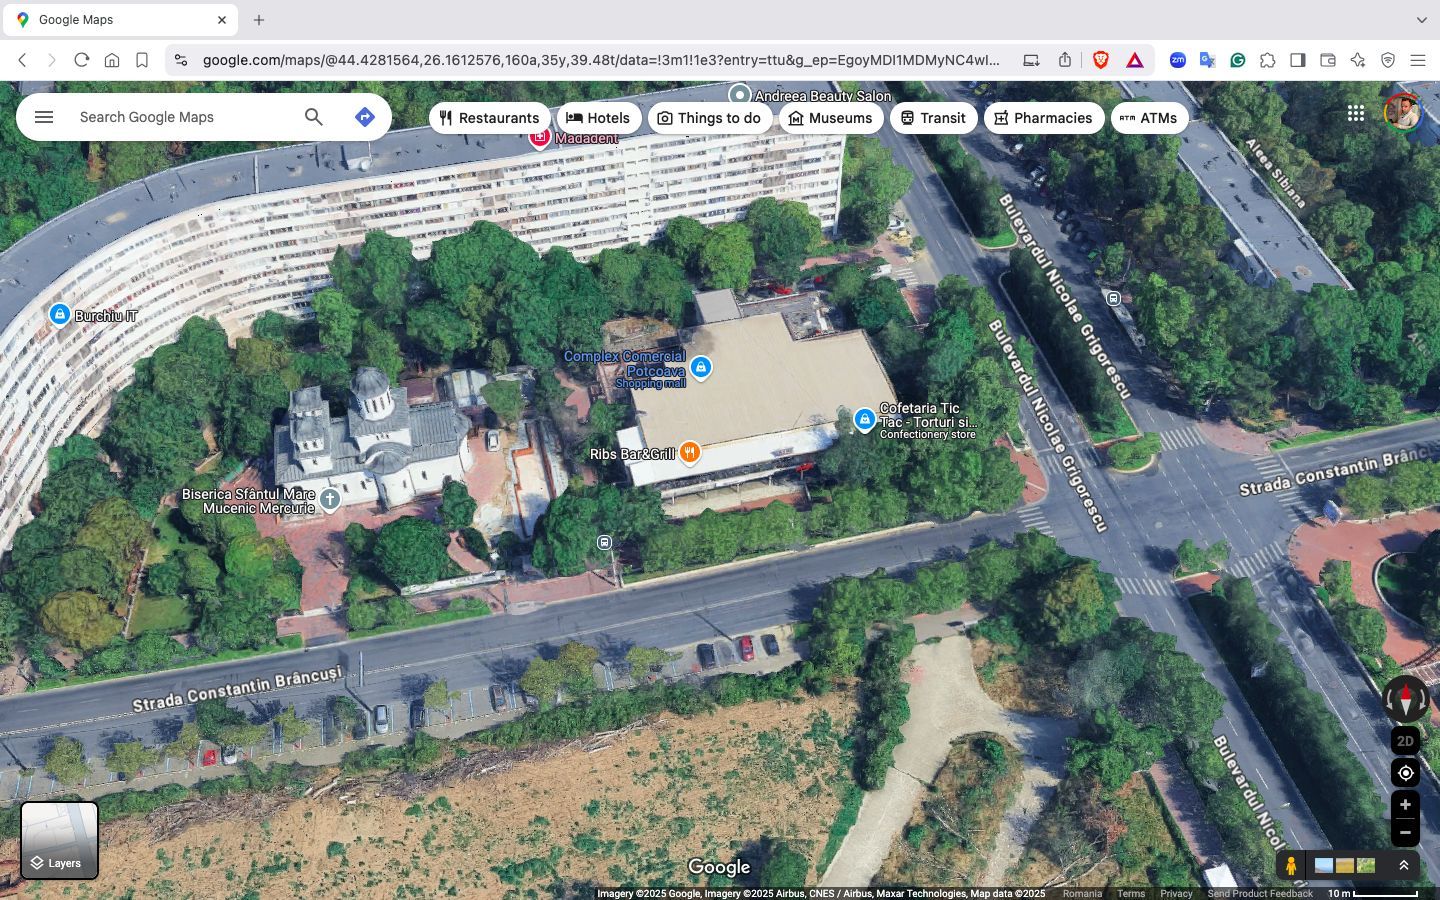Open the Layers panel
Image resolution: width=1440 pixels, height=900 pixels.
pyautogui.click(x=58, y=840)
